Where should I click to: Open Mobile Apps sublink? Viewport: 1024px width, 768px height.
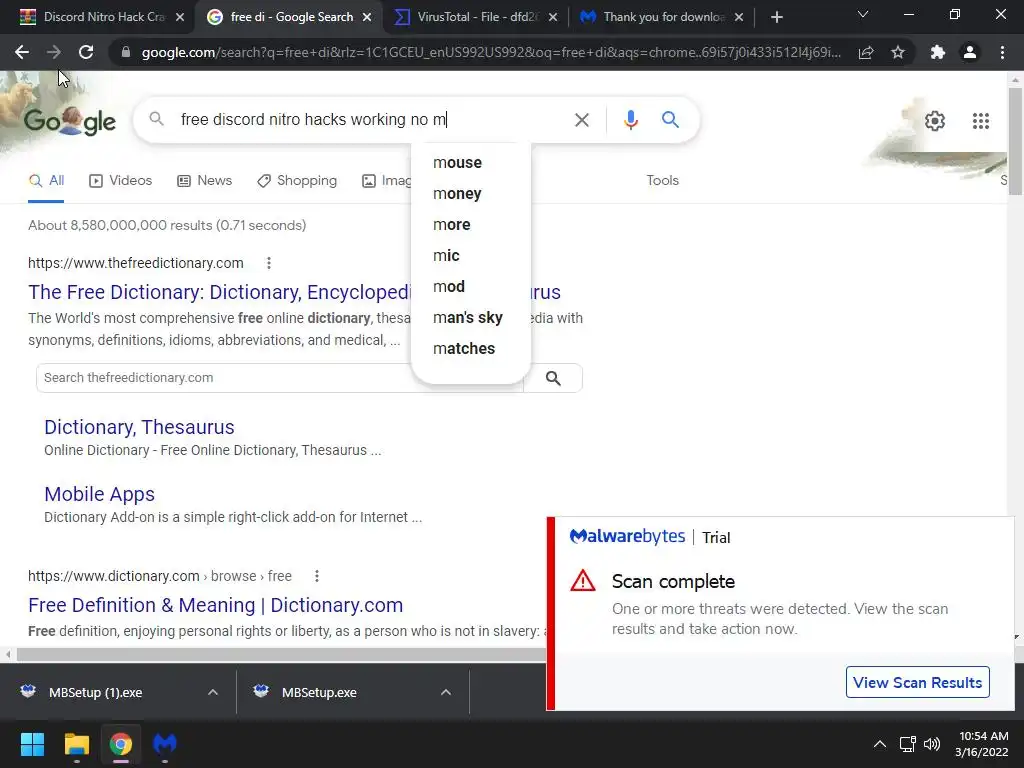pyautogui.click(x=99, y=494)
